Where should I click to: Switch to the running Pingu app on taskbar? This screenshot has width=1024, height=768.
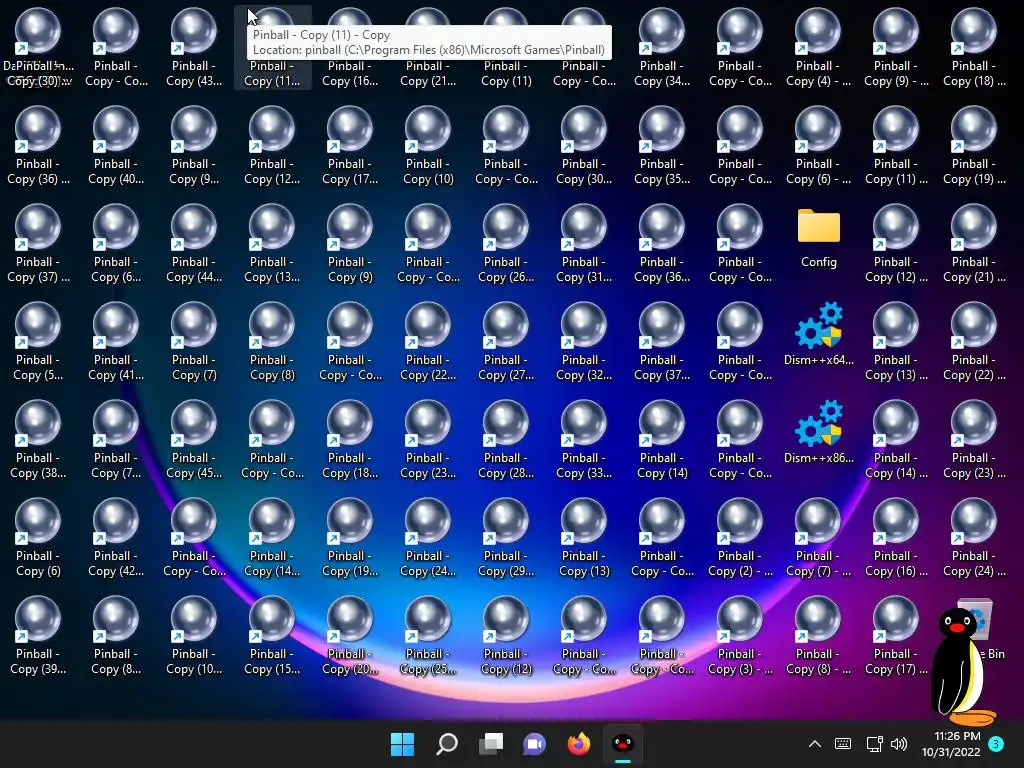(x=623, y=744)
